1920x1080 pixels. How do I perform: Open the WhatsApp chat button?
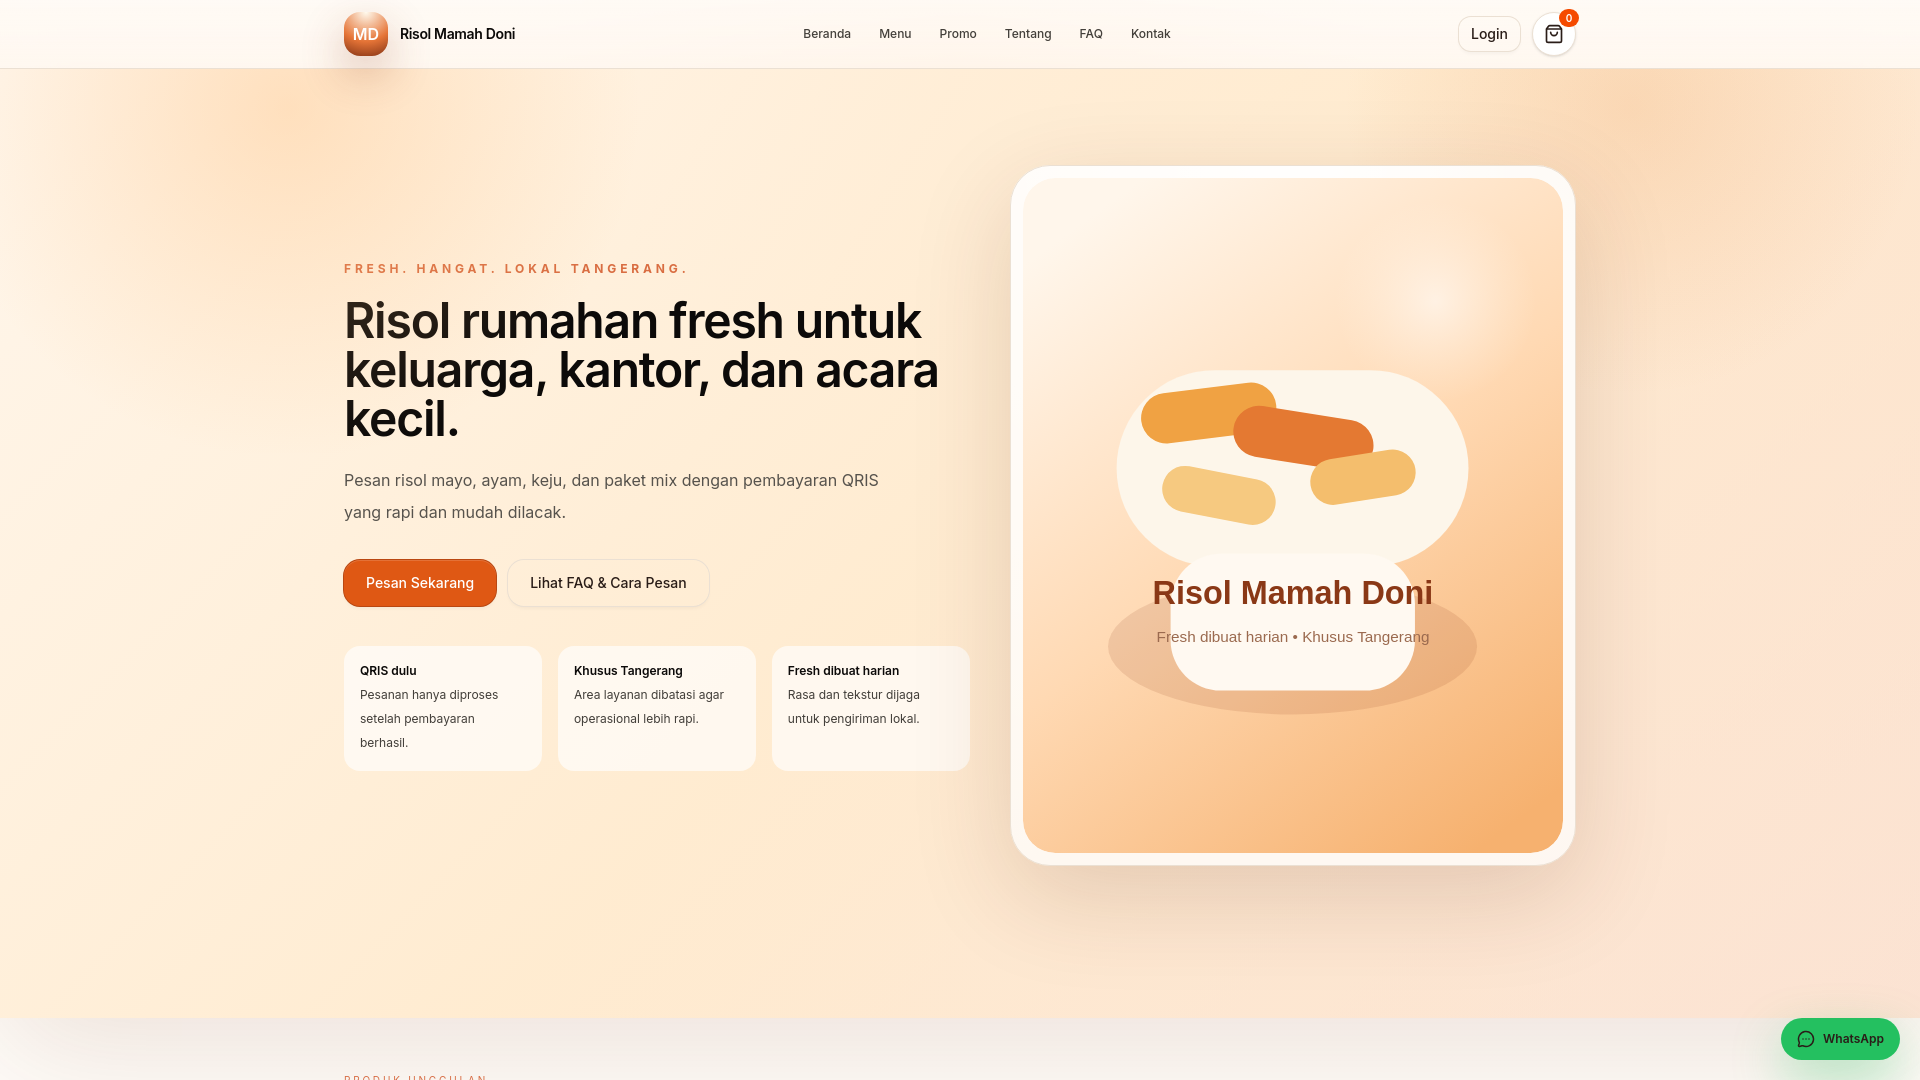1840,1039
